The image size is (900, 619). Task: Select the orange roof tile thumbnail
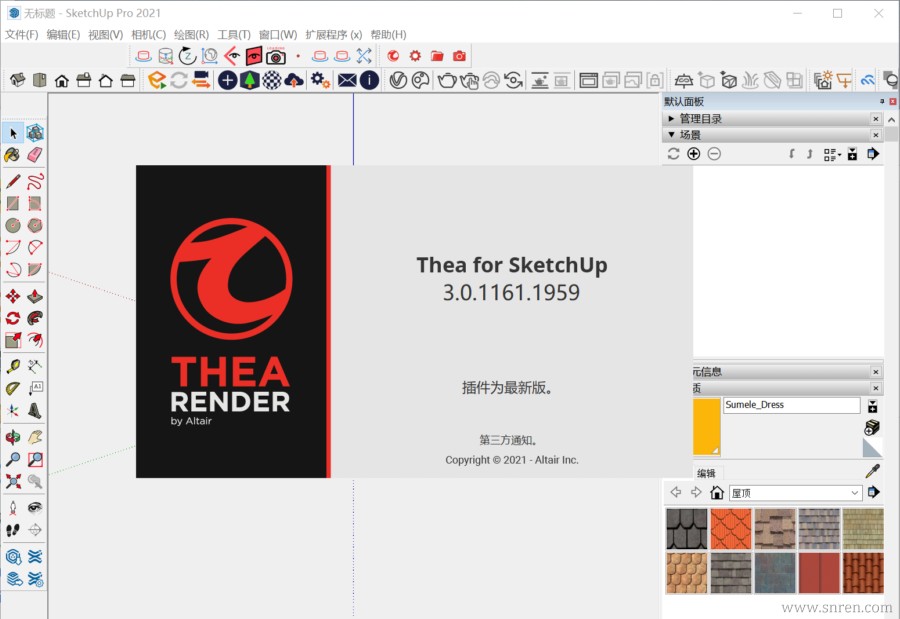(730, 529)
